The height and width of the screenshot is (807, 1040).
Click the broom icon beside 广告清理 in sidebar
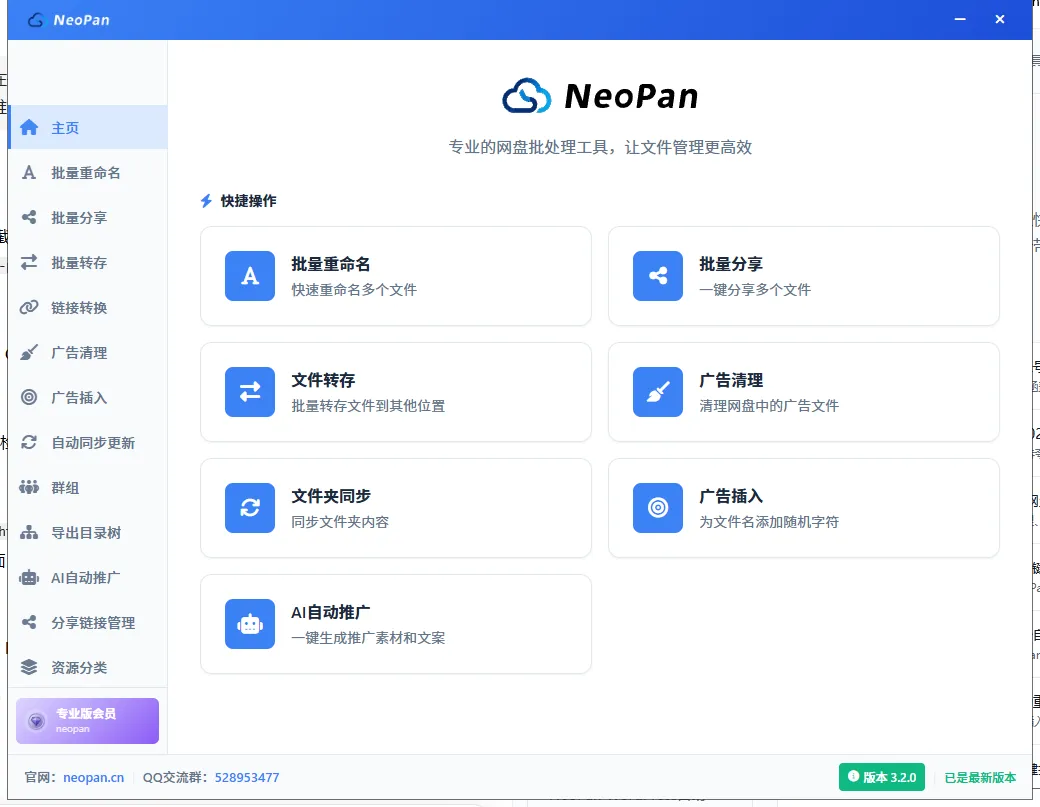29,352
